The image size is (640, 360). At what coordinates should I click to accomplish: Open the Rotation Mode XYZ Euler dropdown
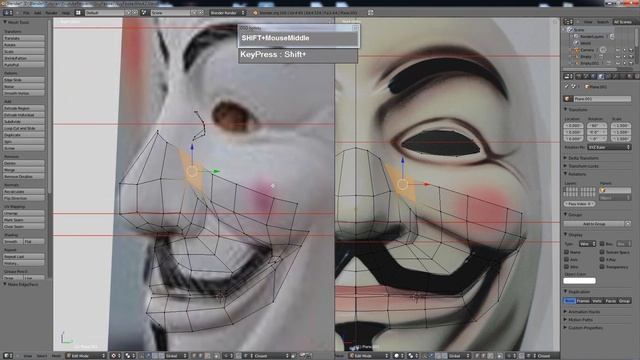pos(609,147)
